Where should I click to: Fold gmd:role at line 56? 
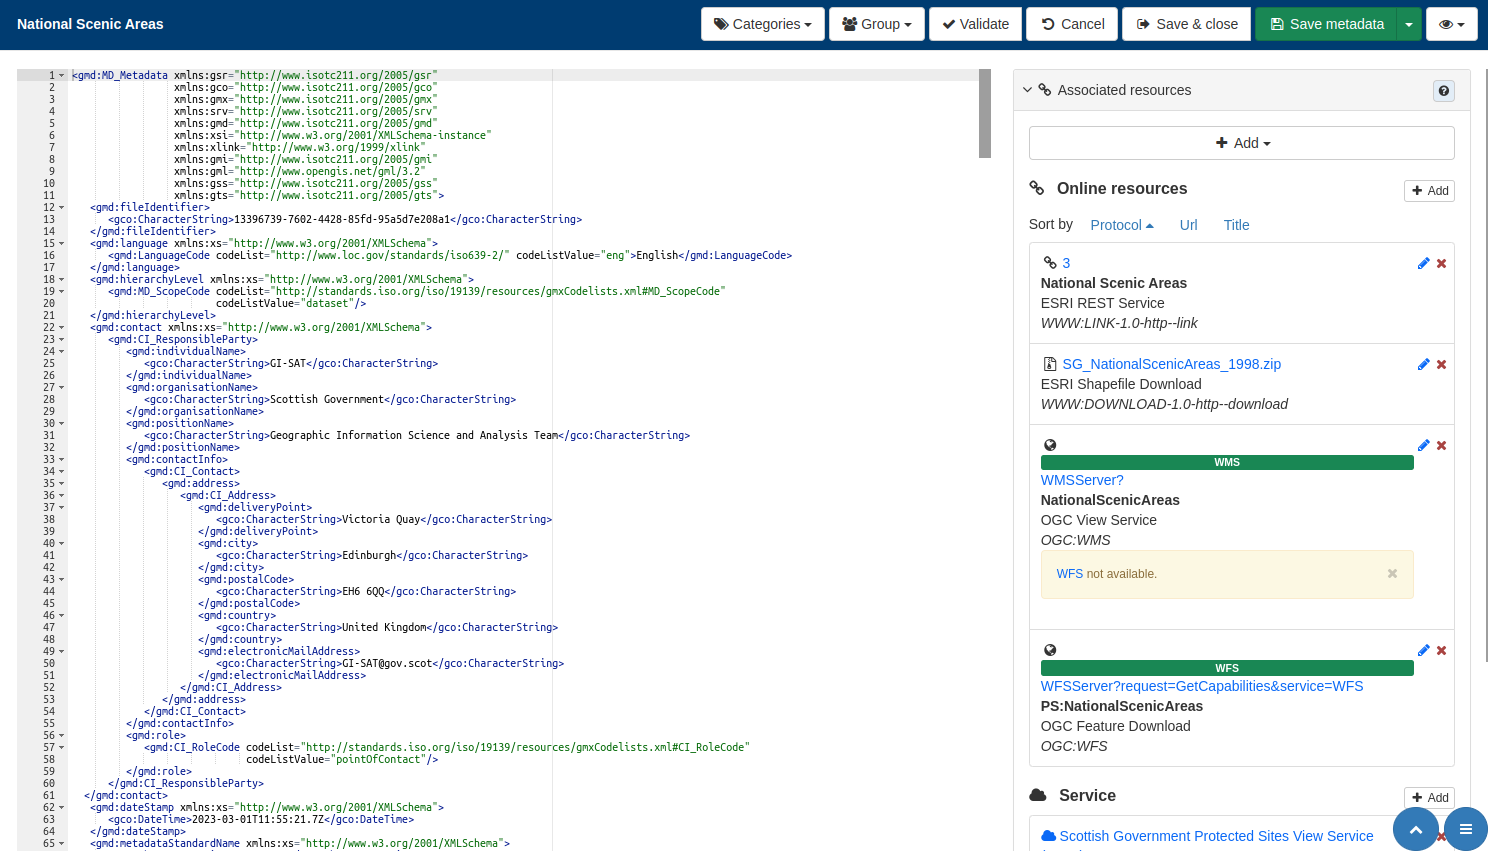pos(61,736)
